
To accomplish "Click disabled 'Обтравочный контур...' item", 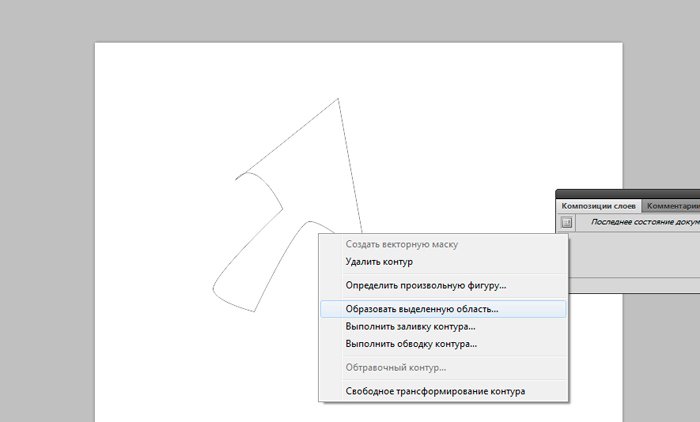I will [396, 368].
